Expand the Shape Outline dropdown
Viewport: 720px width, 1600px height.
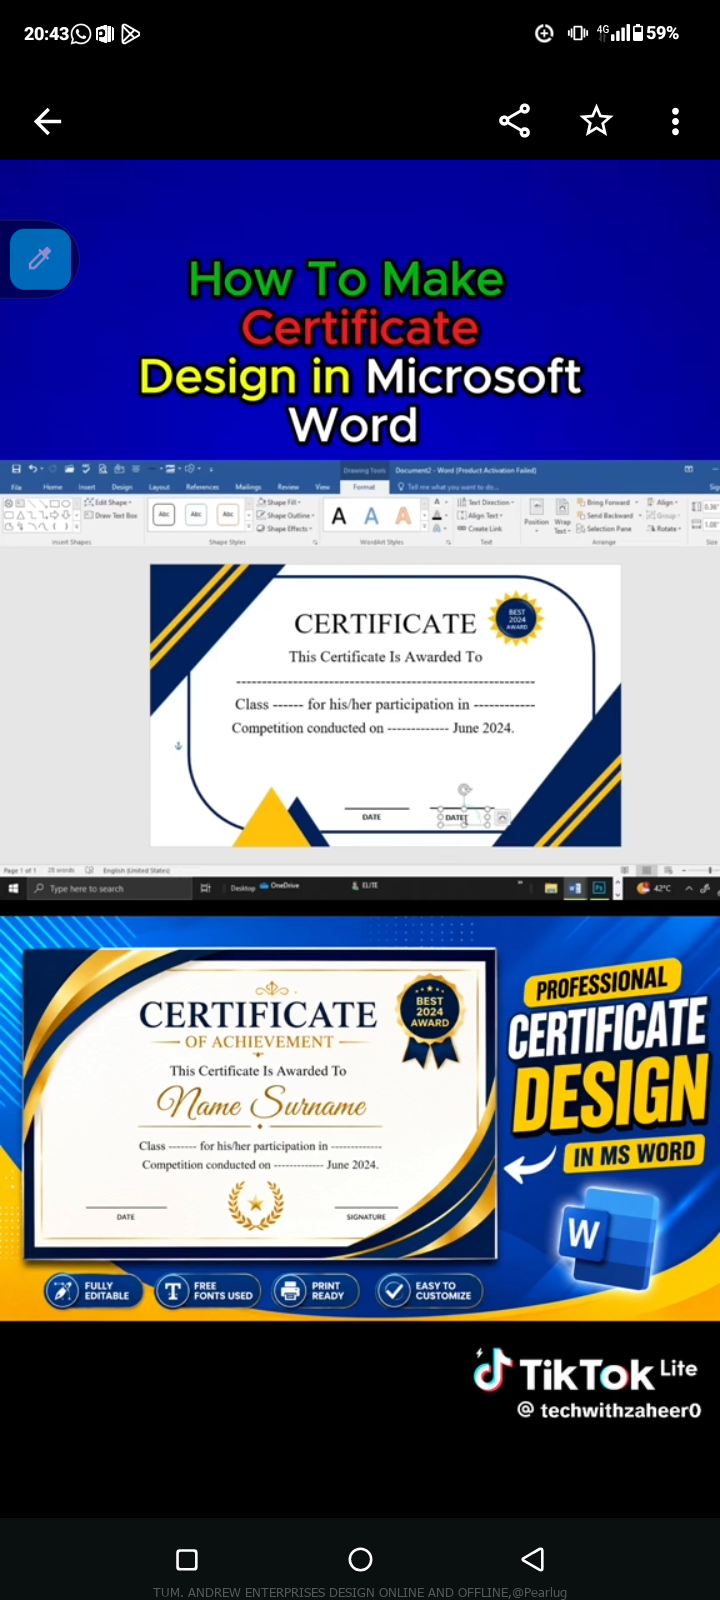click(x=286, y=515)
